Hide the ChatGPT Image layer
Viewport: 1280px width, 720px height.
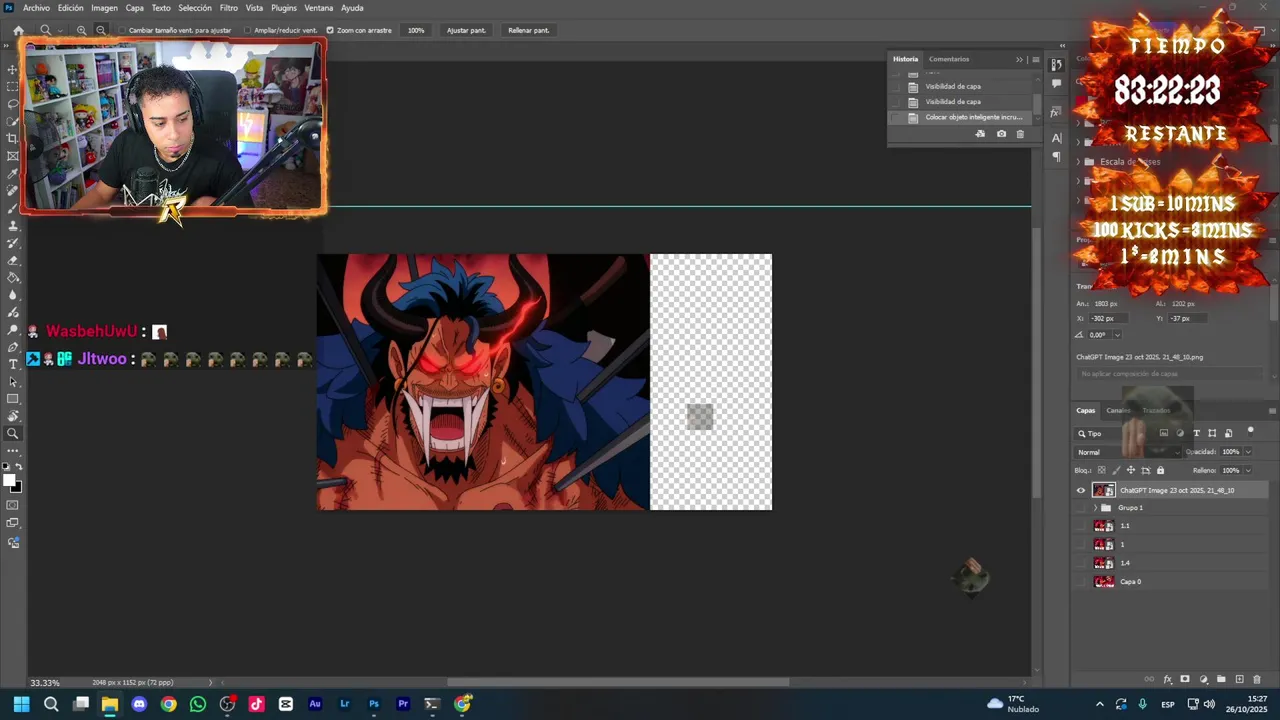click(1080, 490)
